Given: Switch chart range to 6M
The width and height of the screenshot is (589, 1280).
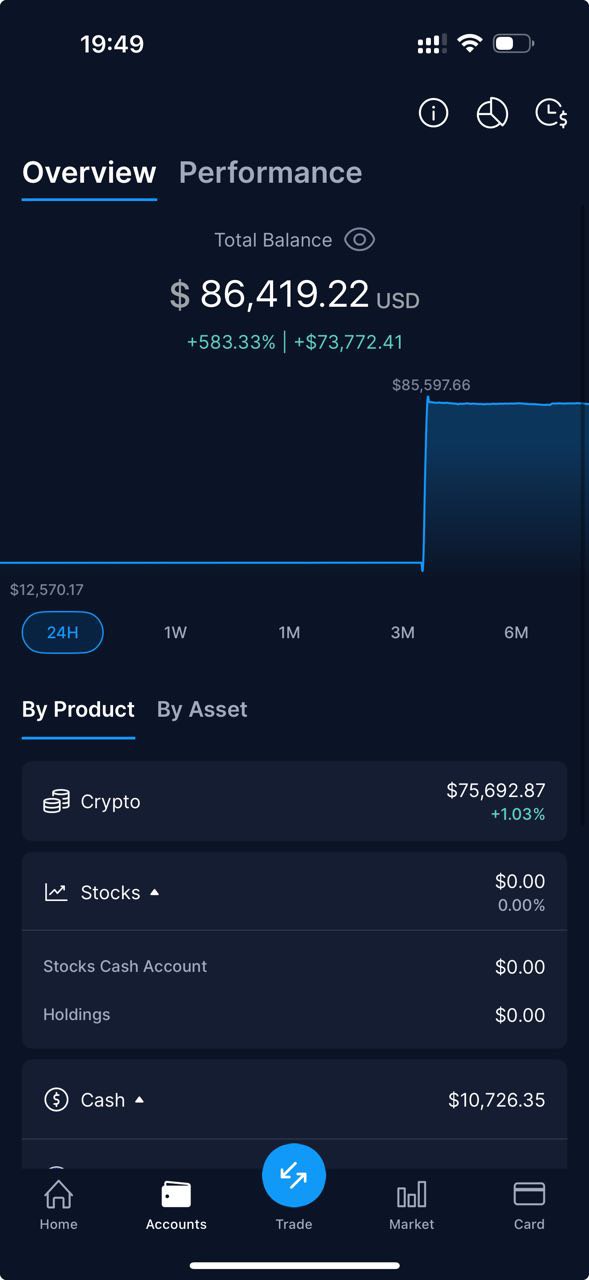Looking at the screenshot, I should 516,632.
